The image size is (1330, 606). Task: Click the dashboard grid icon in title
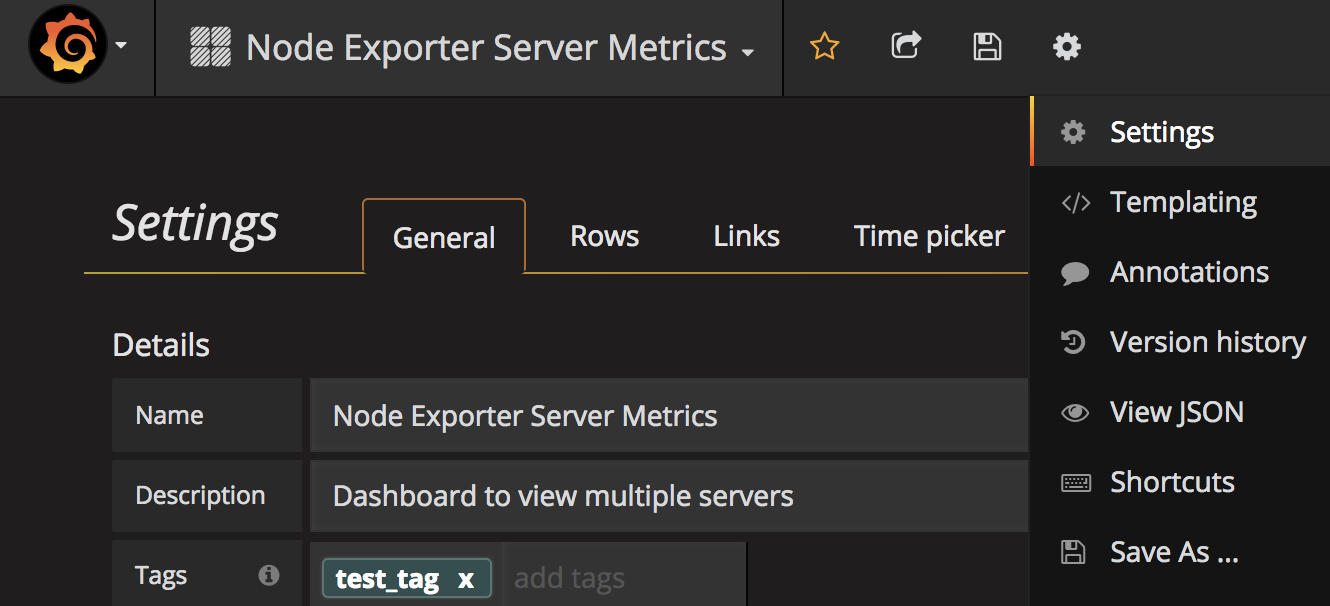pyautogui.click(x=210, y=47)
